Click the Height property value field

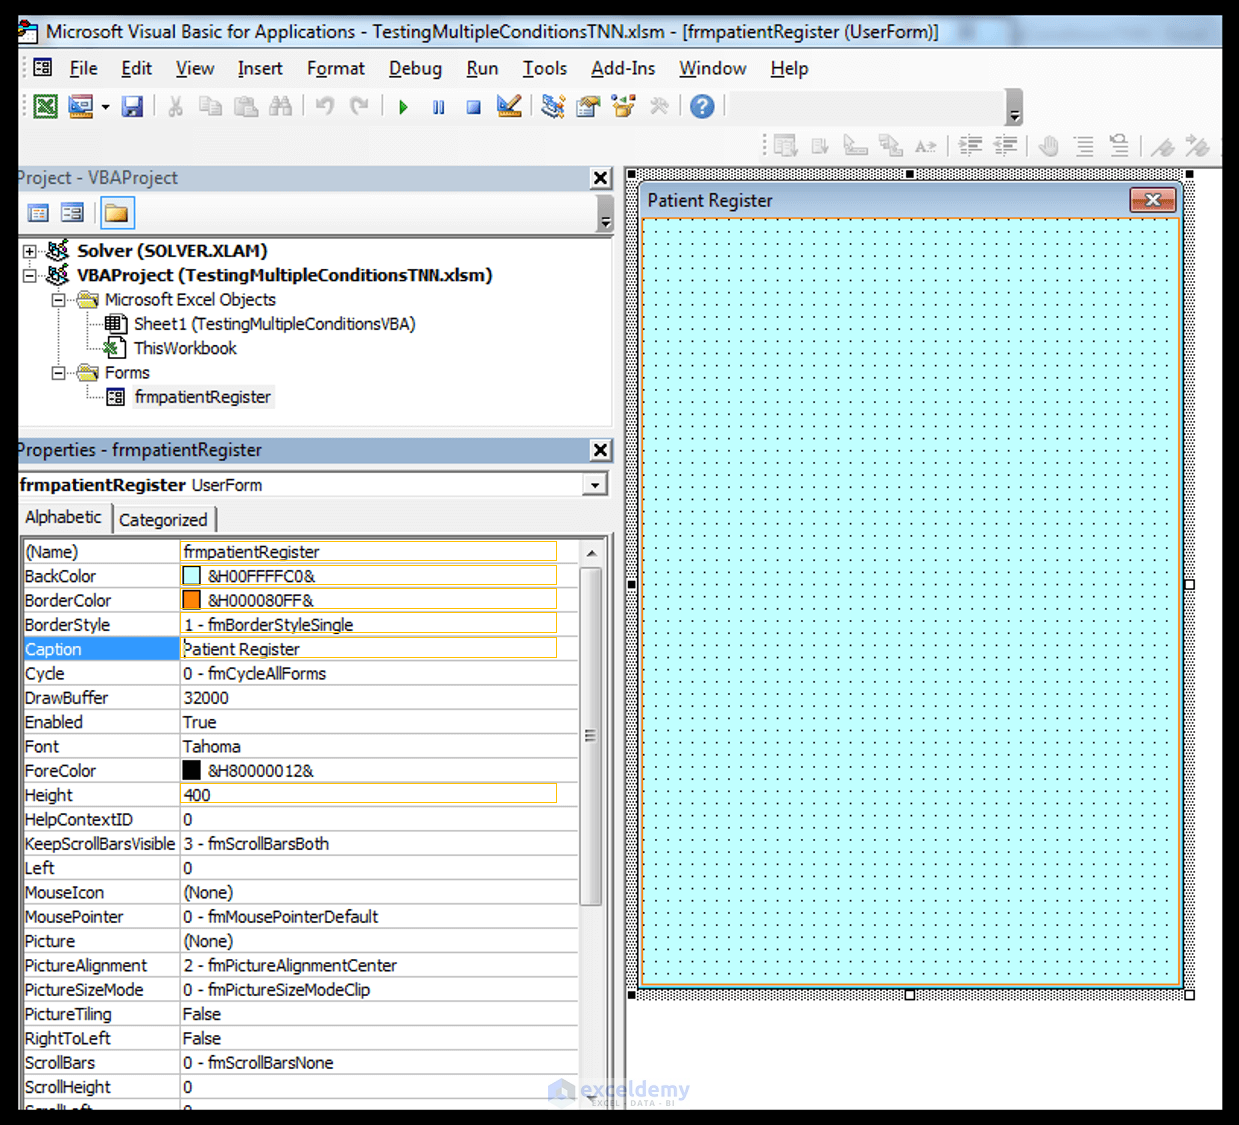[368, 795]
